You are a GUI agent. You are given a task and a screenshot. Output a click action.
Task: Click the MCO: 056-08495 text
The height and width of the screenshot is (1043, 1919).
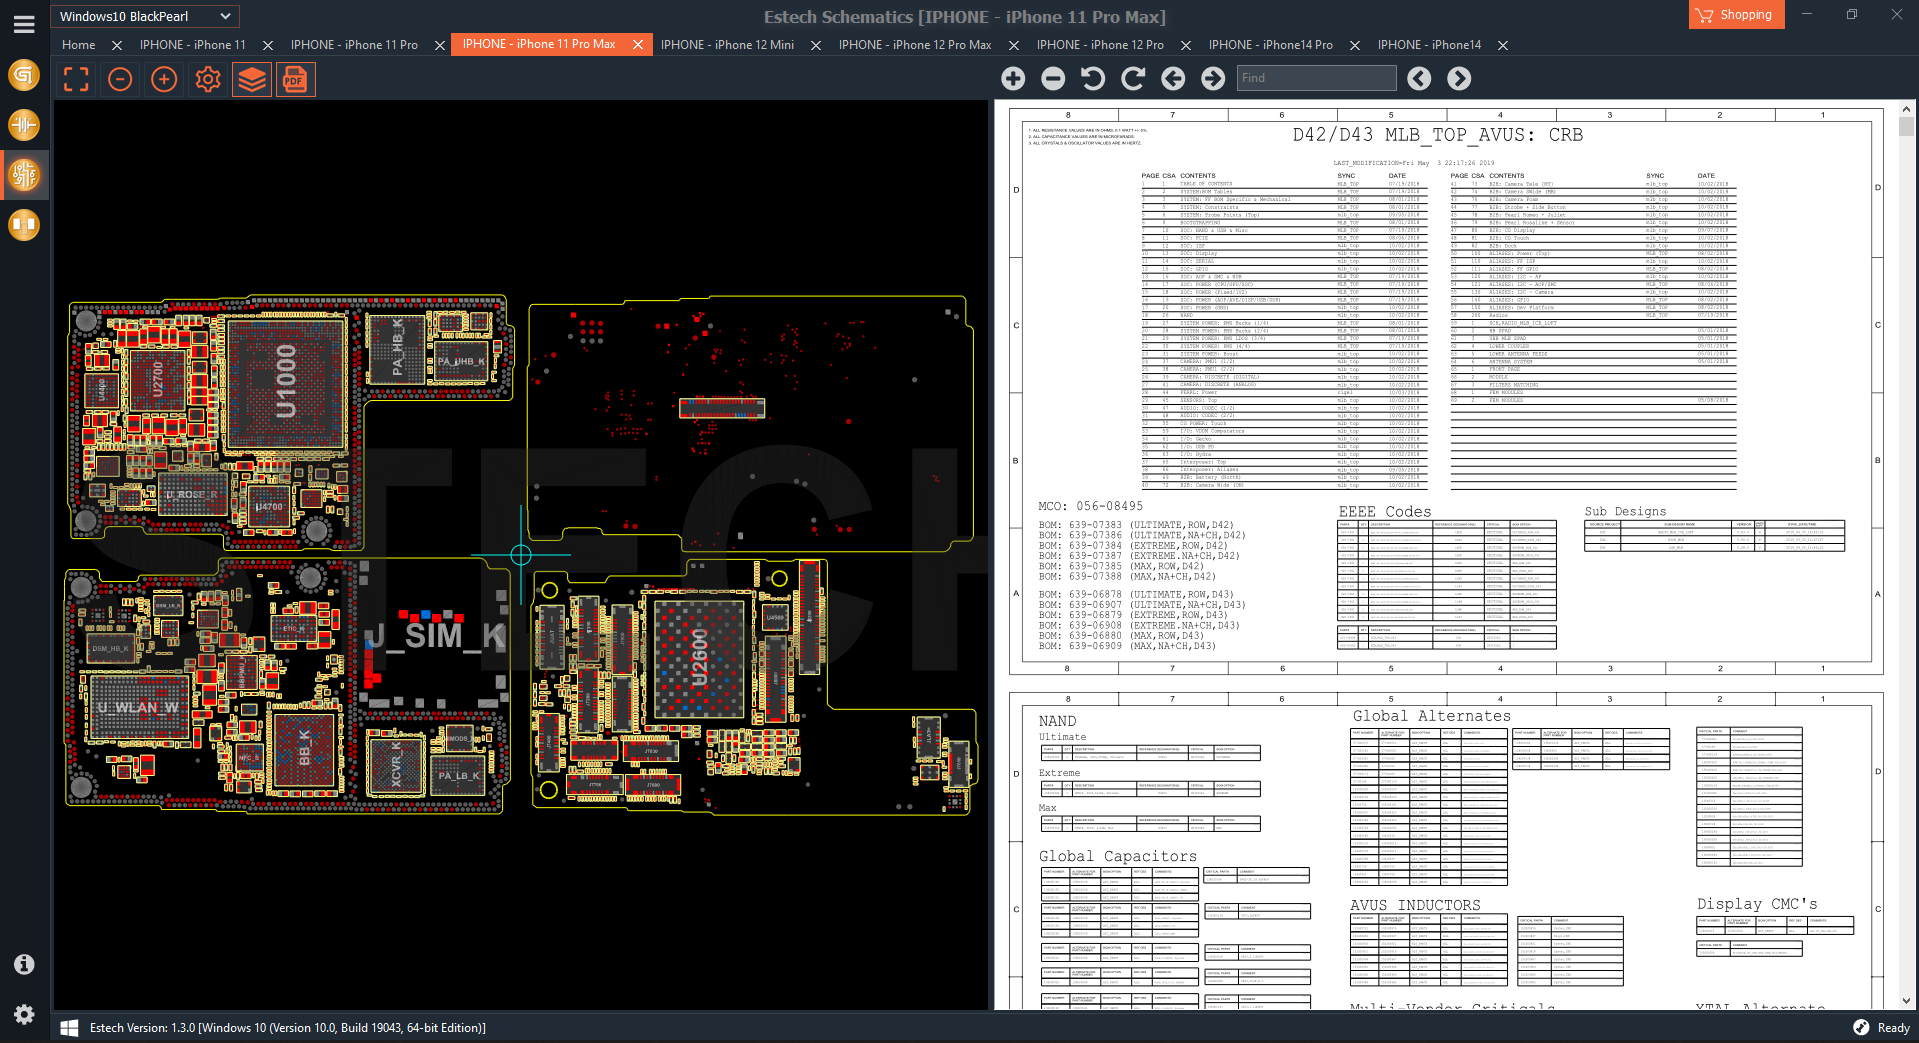coord(1090,506)
